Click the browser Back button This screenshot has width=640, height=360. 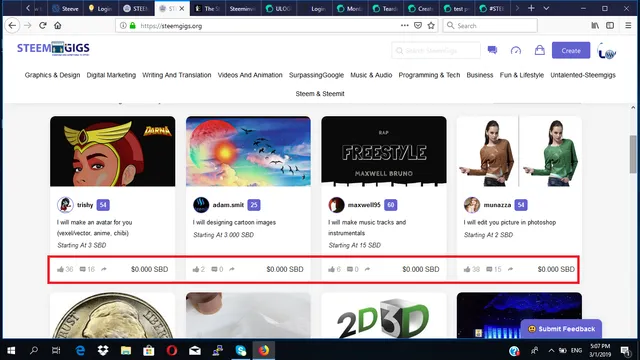(12, 25)
